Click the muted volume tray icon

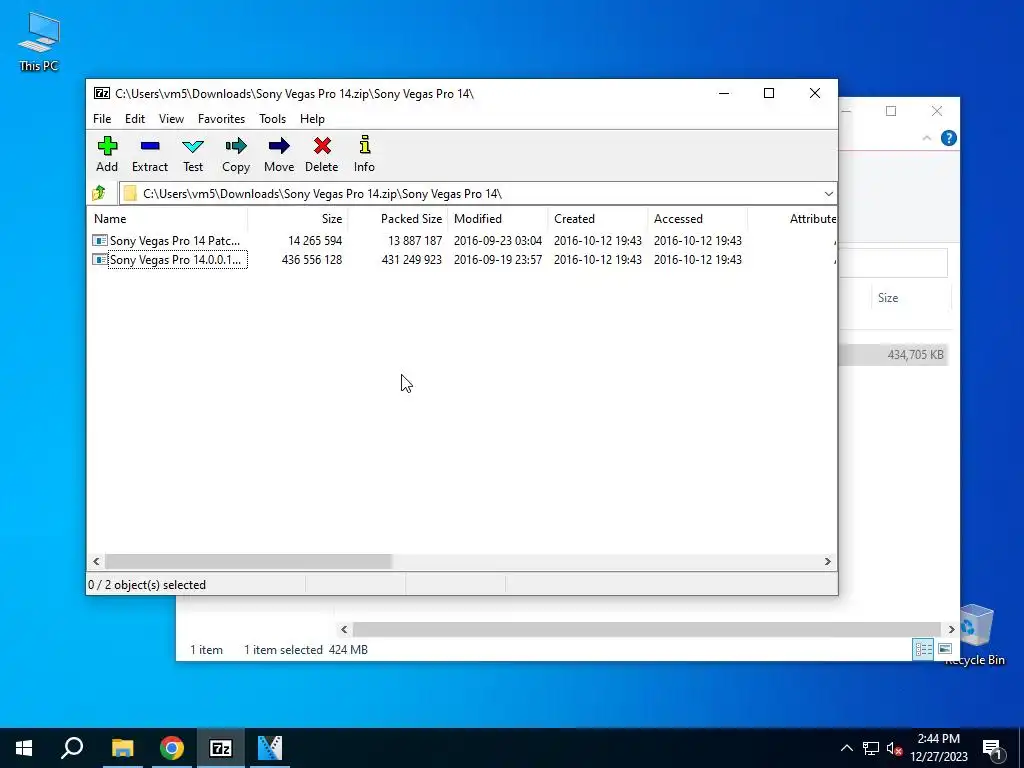coord(894,748)
